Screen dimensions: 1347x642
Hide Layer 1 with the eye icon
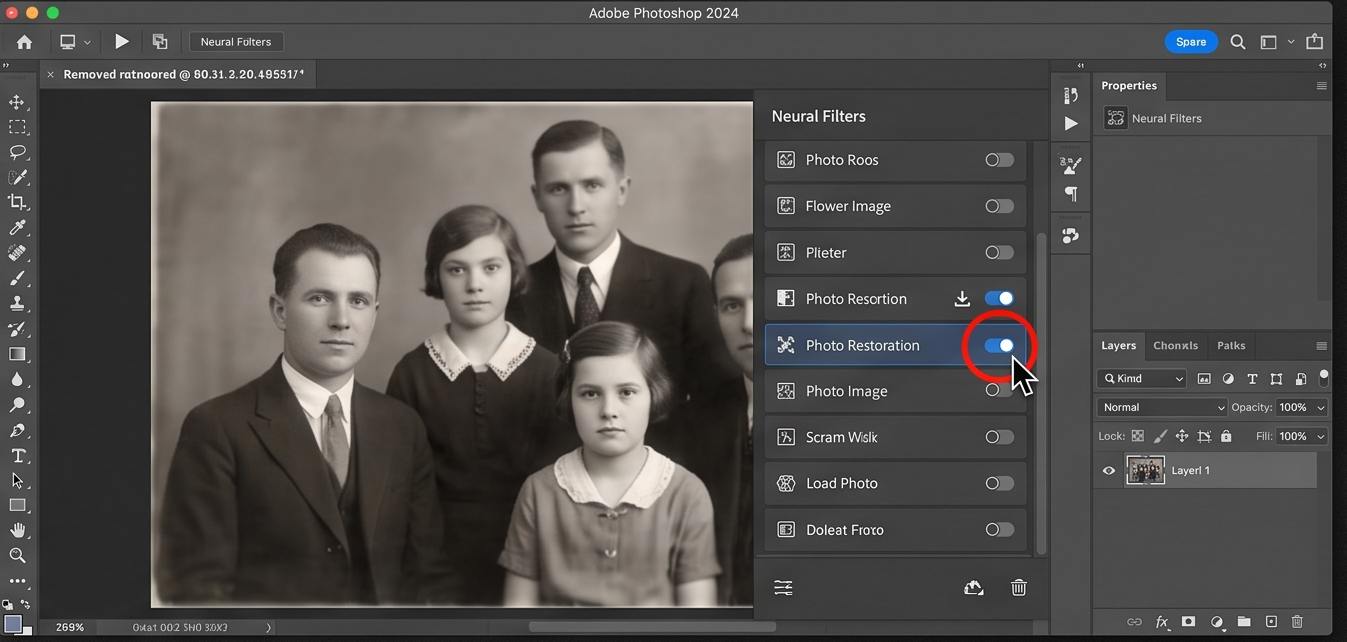[1108, 470]
